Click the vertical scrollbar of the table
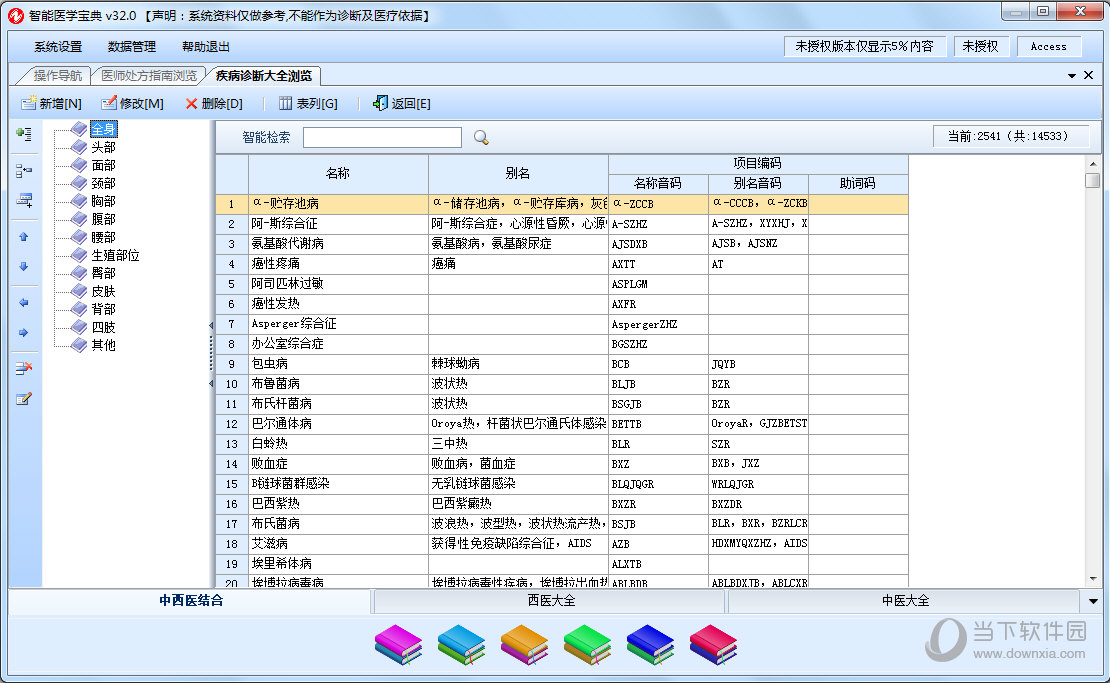Screen dimensions: 1110x683 click(x=1092, y=380)
